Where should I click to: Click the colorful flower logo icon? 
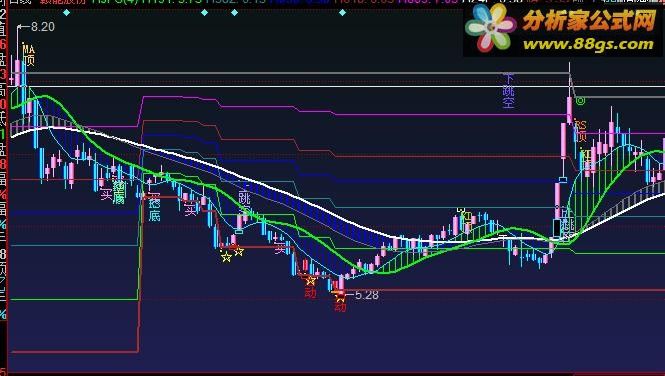tap(490, 28)
